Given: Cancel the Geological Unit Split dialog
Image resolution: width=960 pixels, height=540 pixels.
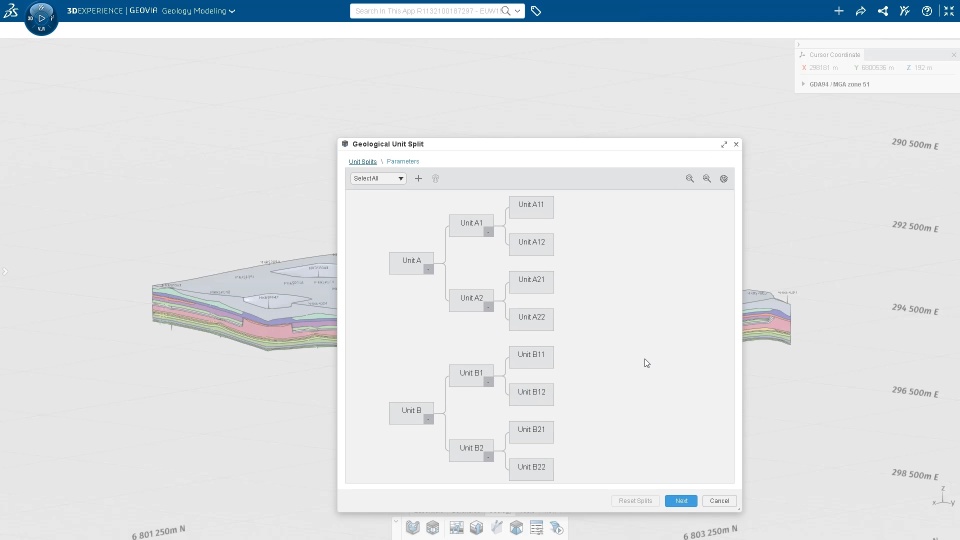Looking at the screenshot, I should tap(719, 501).
